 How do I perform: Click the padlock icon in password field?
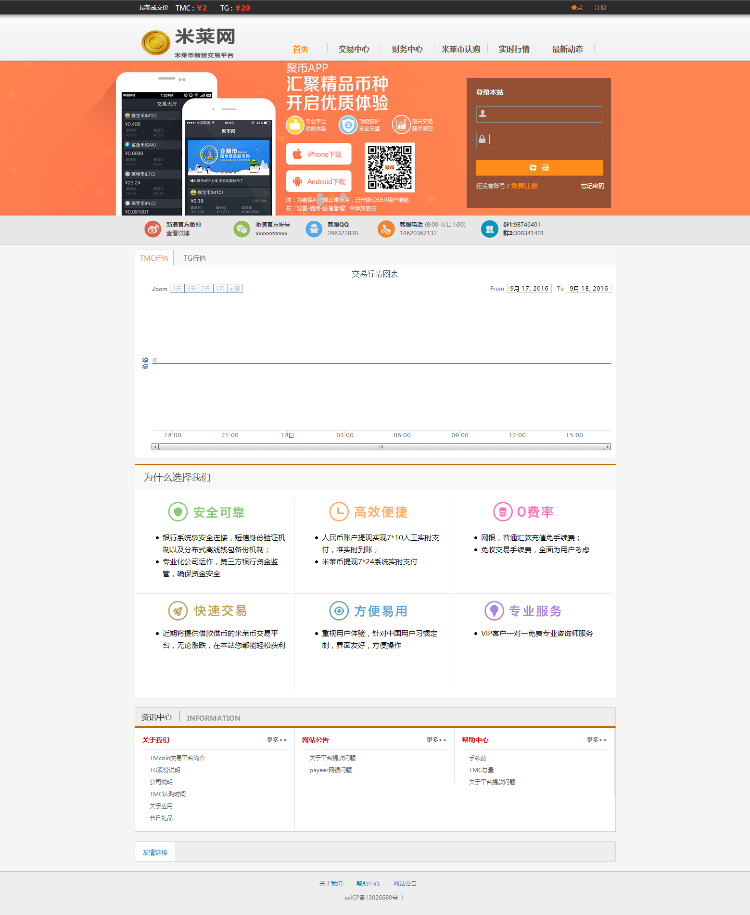(x=482, y=139)
